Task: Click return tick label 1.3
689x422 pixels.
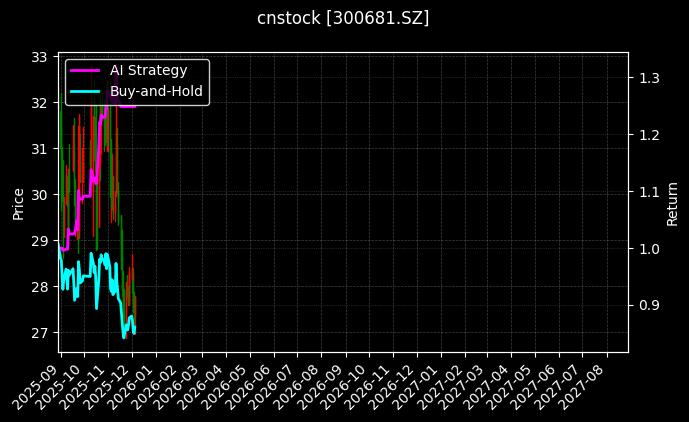Action: click(649, 78)
